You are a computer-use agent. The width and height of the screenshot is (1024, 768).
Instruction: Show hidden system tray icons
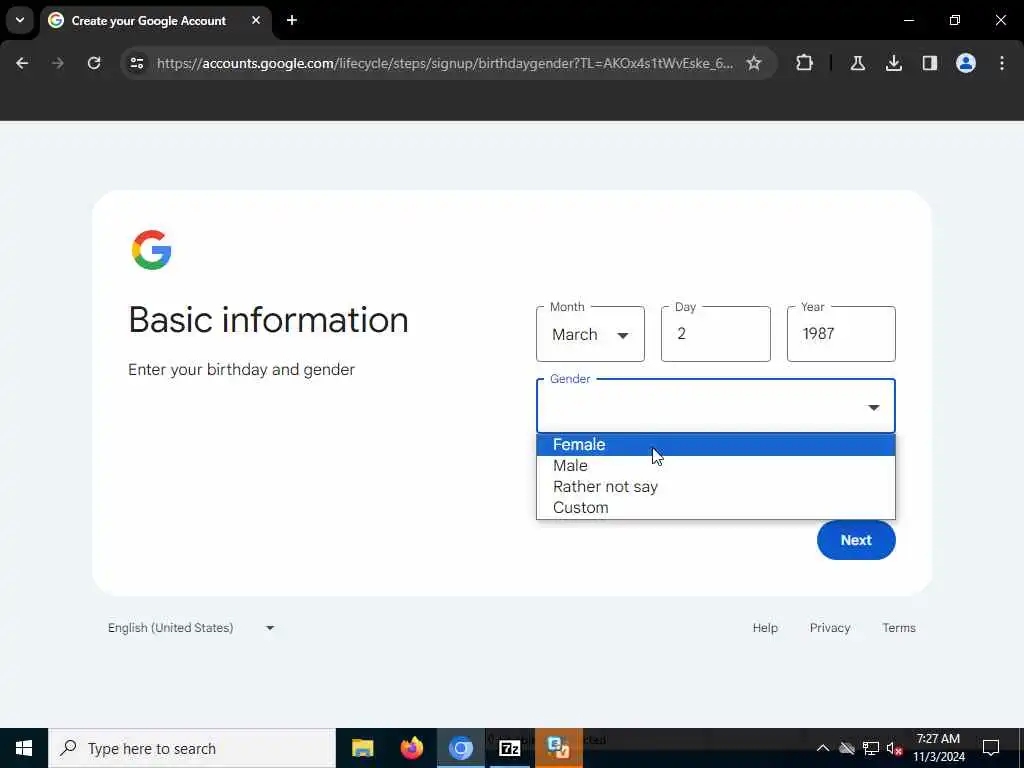[823, 748]
